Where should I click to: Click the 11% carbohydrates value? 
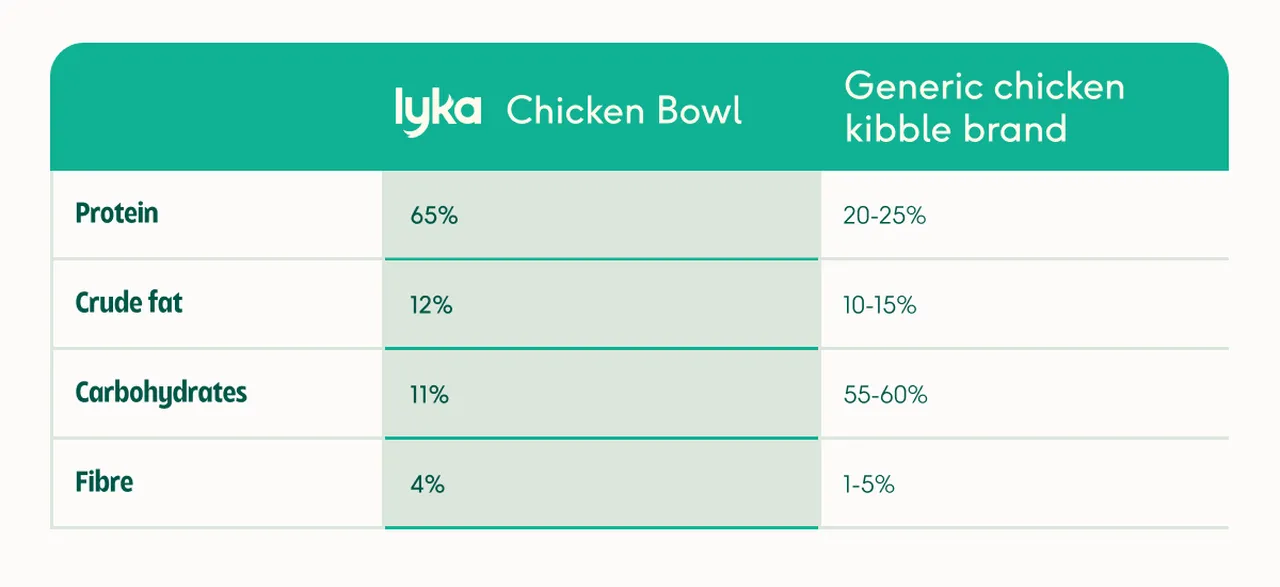(429, 395)
